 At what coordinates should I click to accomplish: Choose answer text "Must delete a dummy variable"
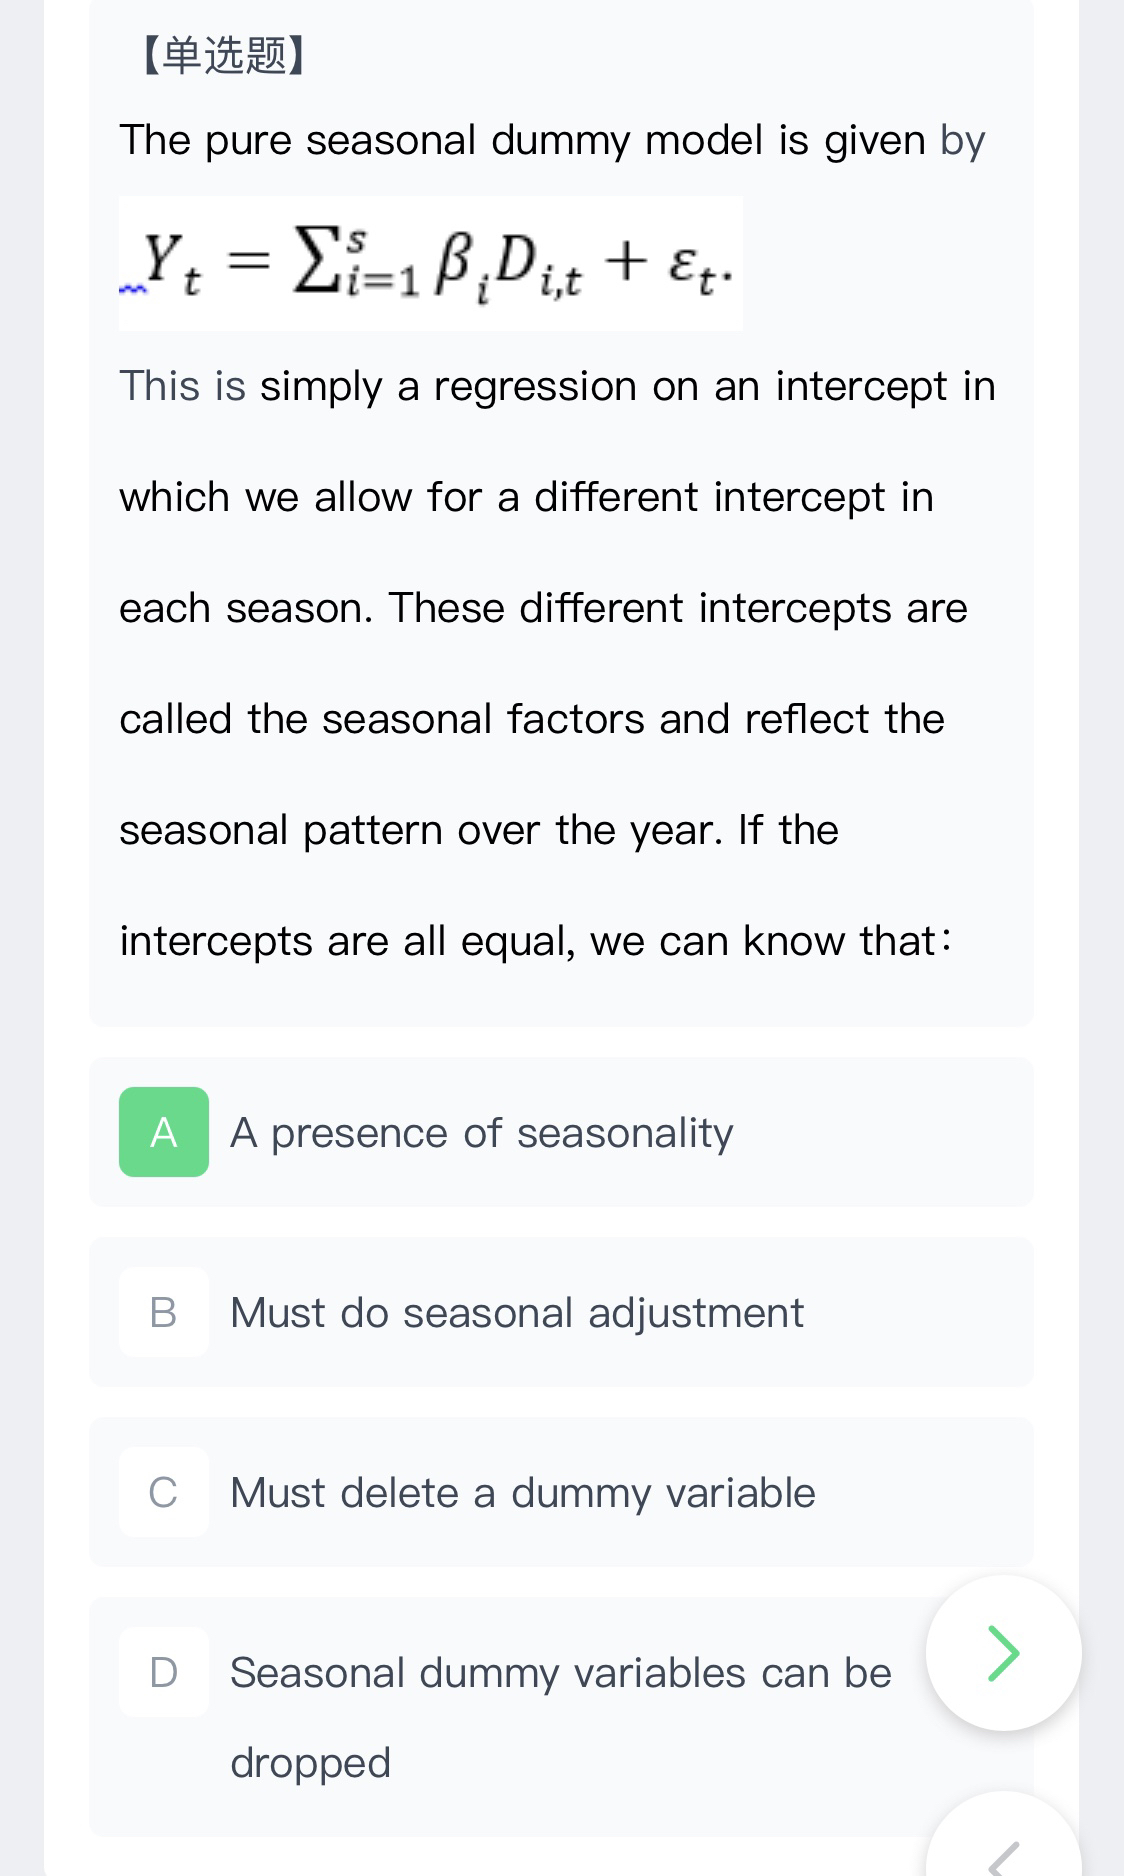pos(522,1493)
